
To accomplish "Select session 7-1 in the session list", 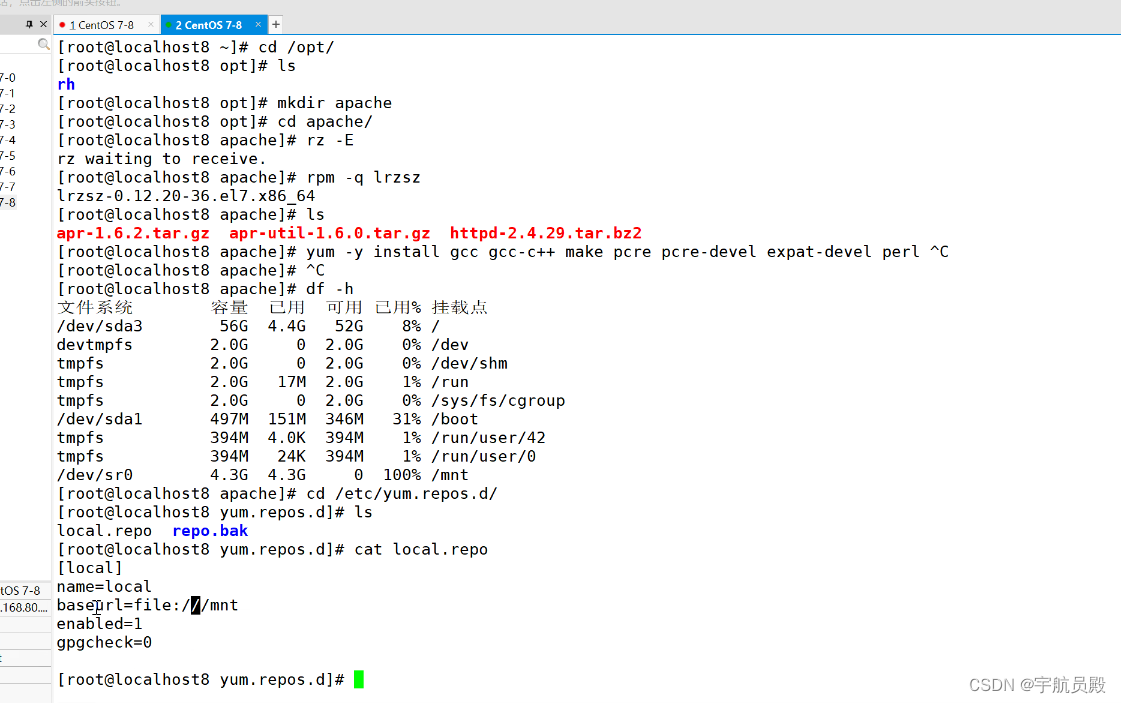I will point(8,94).
